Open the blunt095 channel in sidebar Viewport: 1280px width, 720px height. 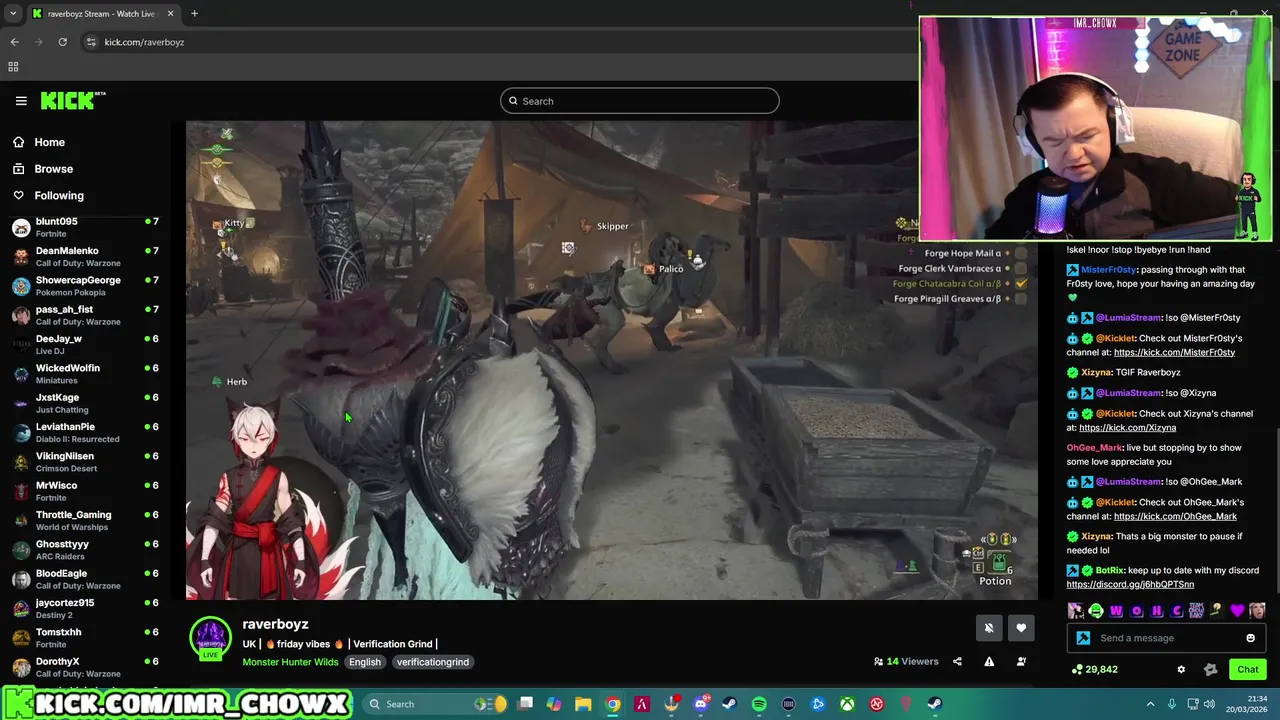click(x=85, y=227)
